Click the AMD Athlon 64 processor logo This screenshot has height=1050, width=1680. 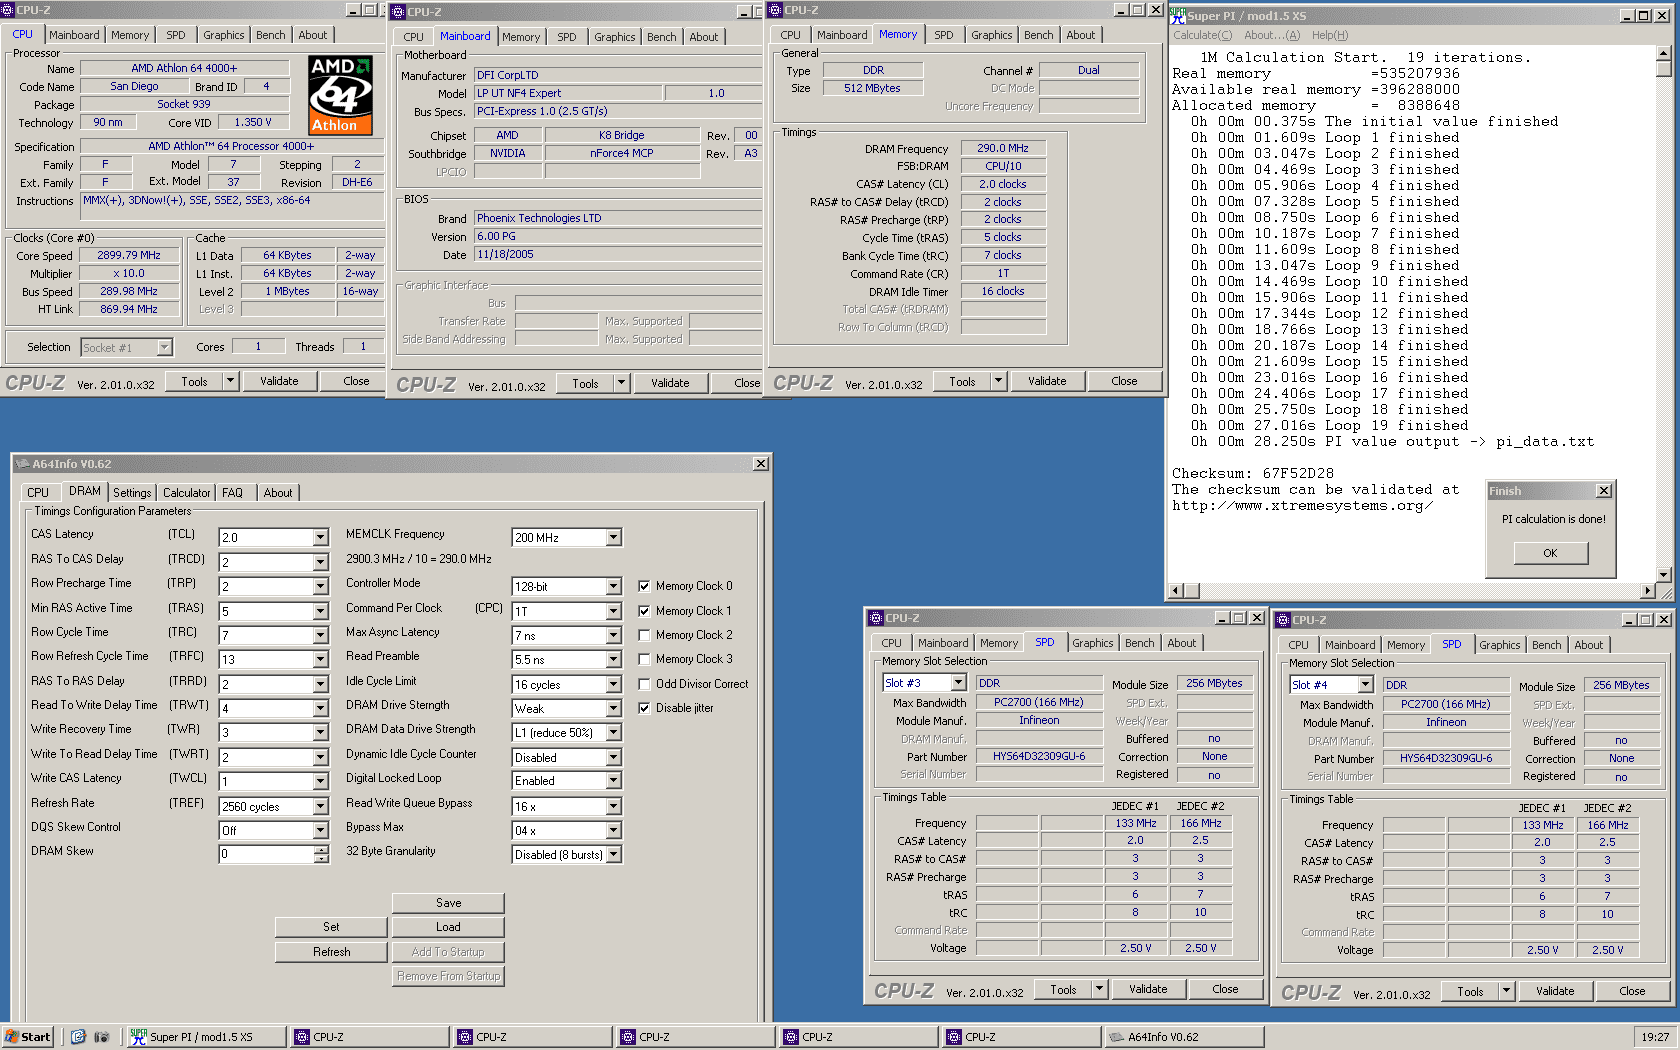tap(340, 95)
